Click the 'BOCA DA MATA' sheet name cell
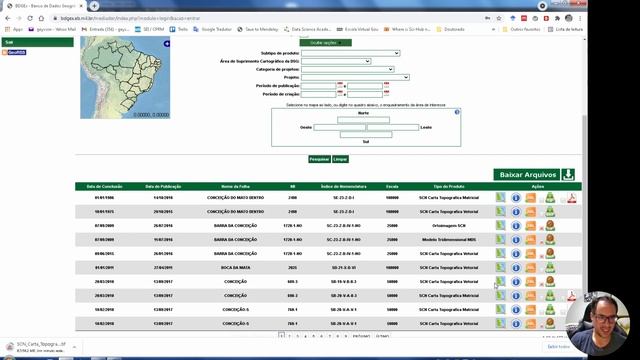Image resolution: width=640 pixels, height=360 pixels. click(x=236, y=268)
